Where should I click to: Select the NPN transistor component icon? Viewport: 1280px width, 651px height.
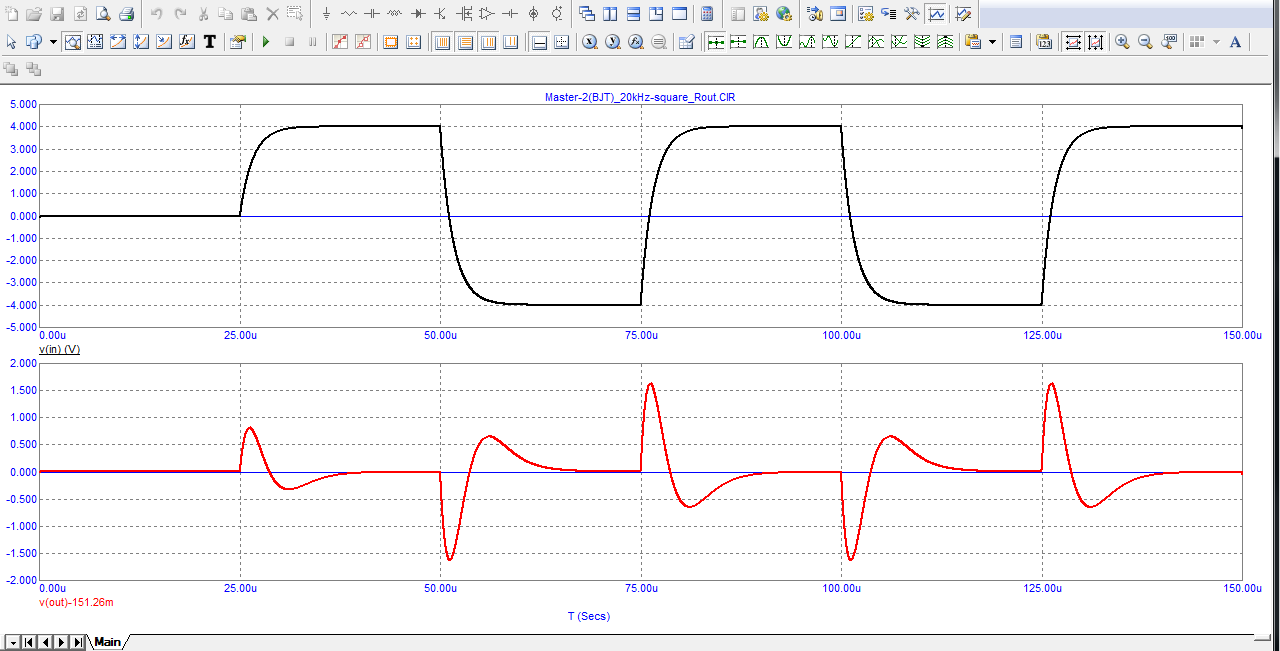(441, 14)
